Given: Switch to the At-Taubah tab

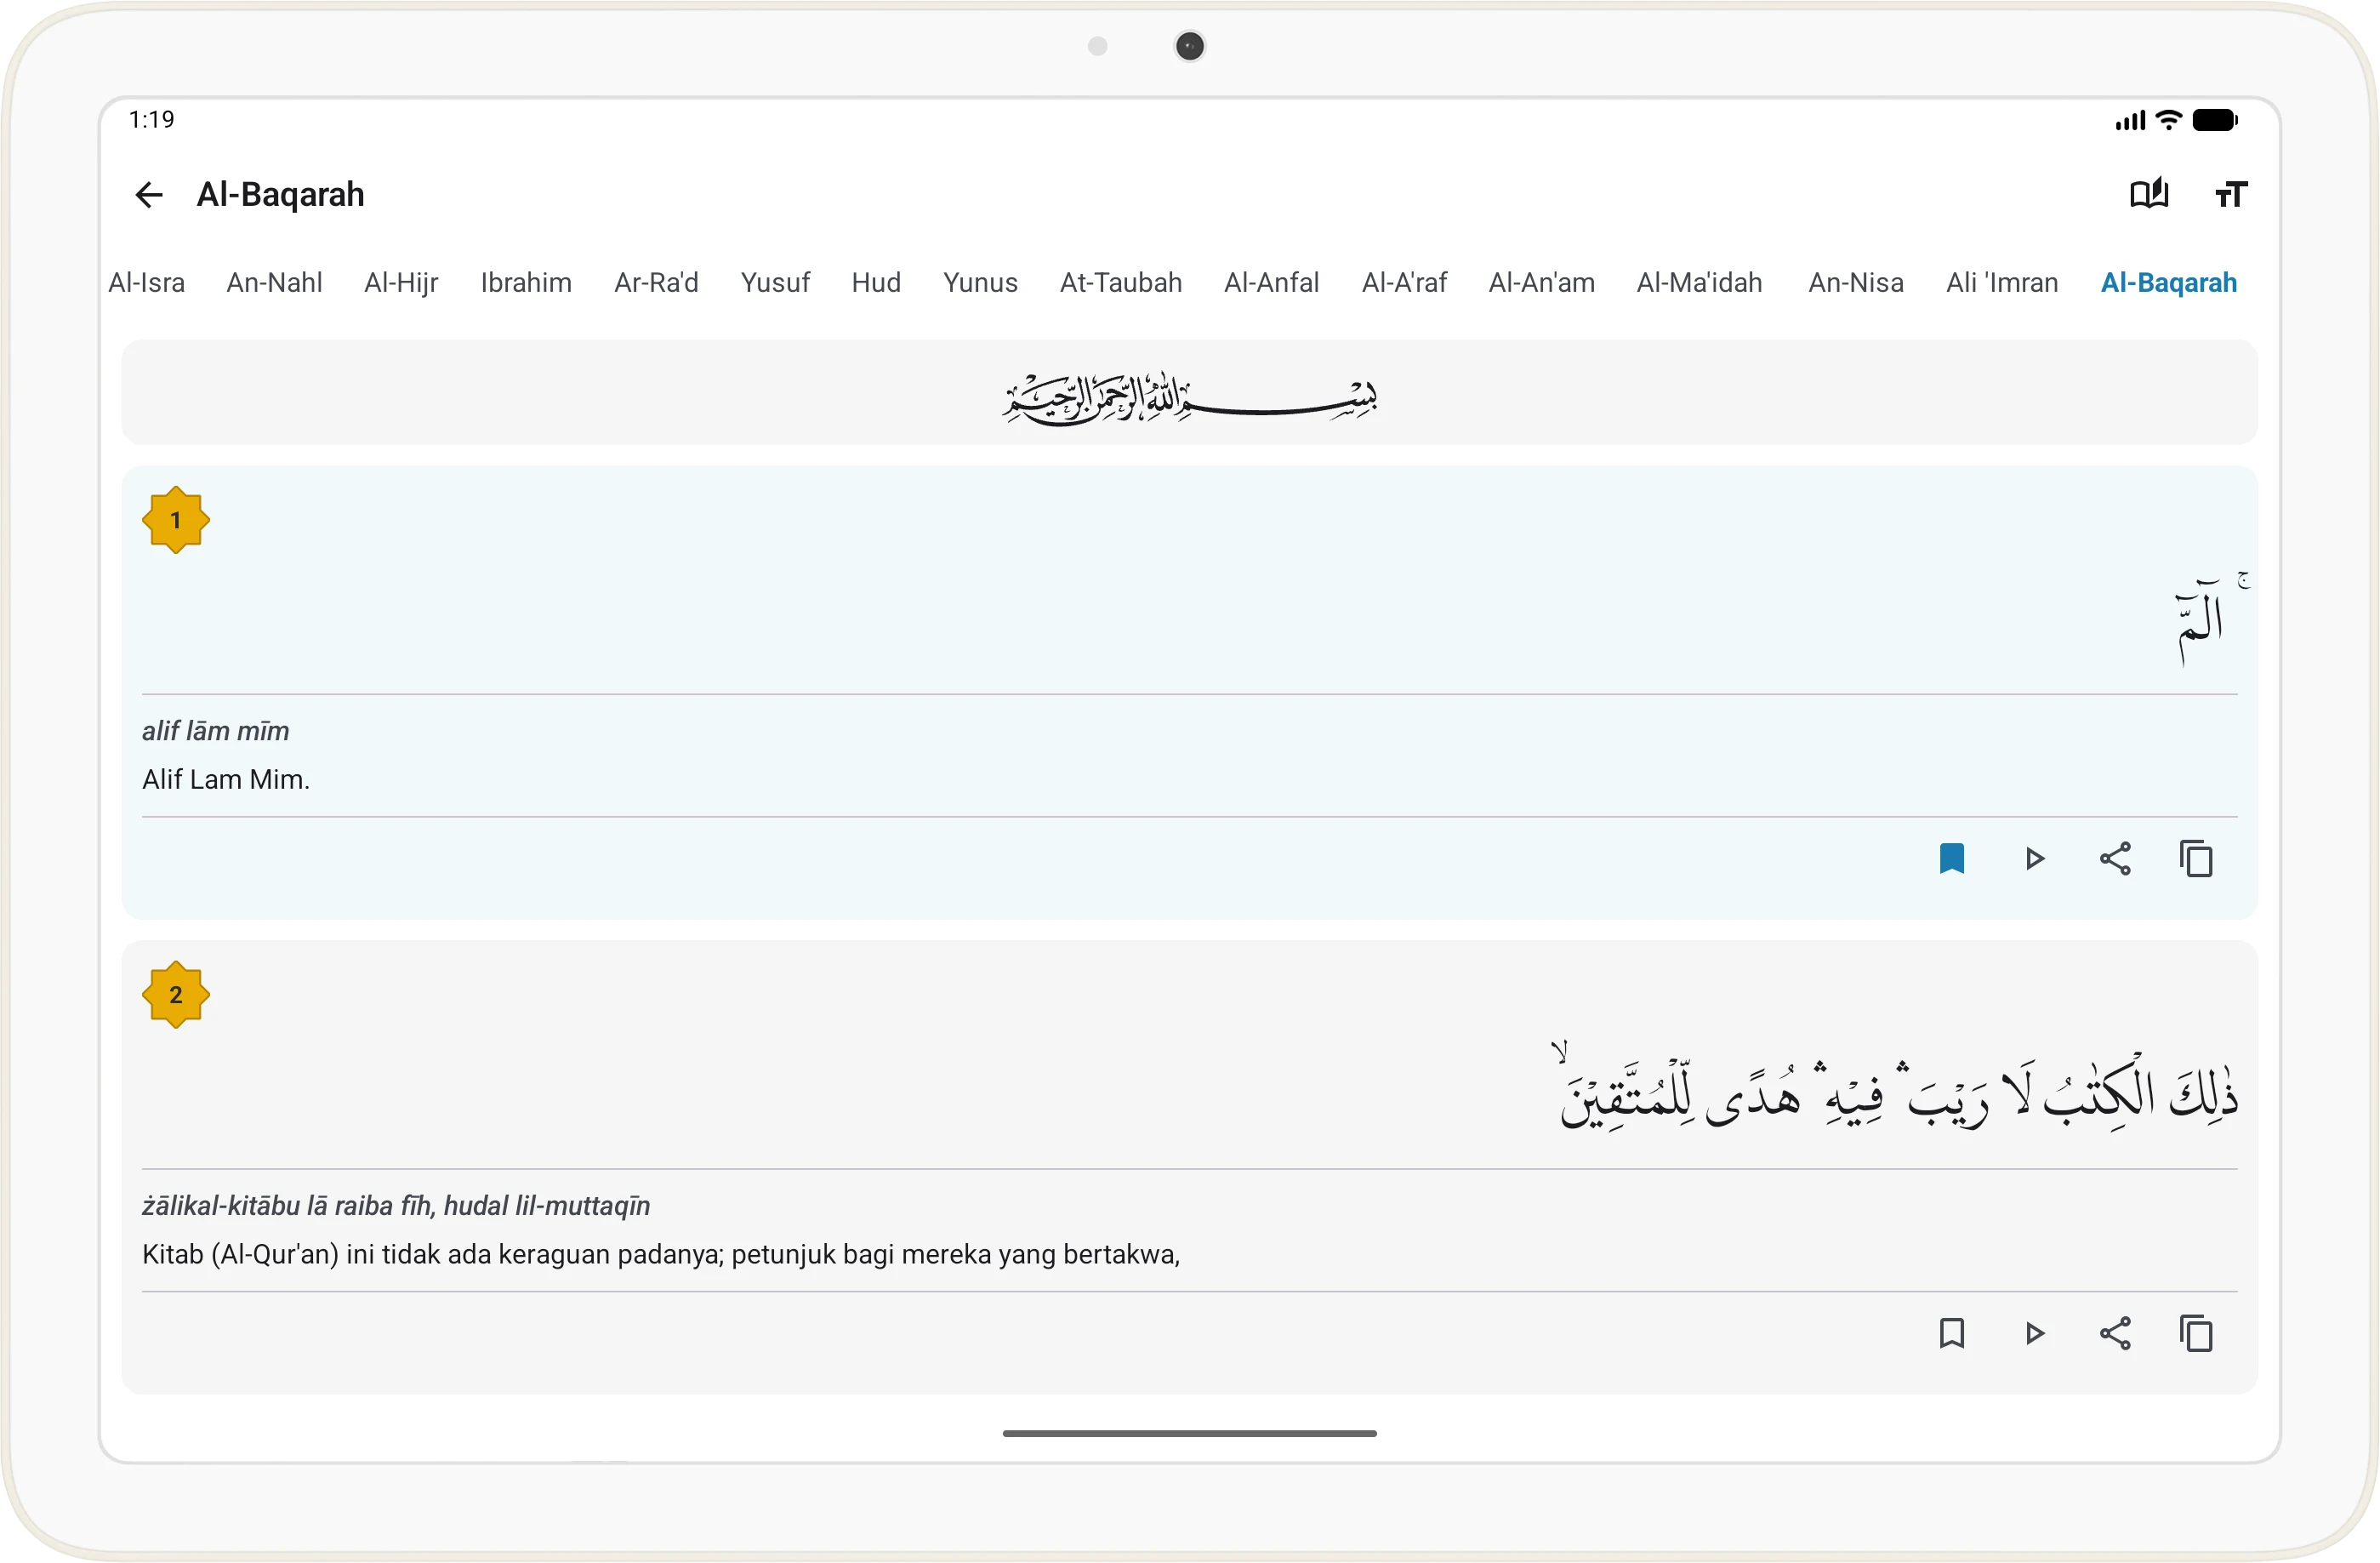Looking at the screenshot, I should (1121, 283).
